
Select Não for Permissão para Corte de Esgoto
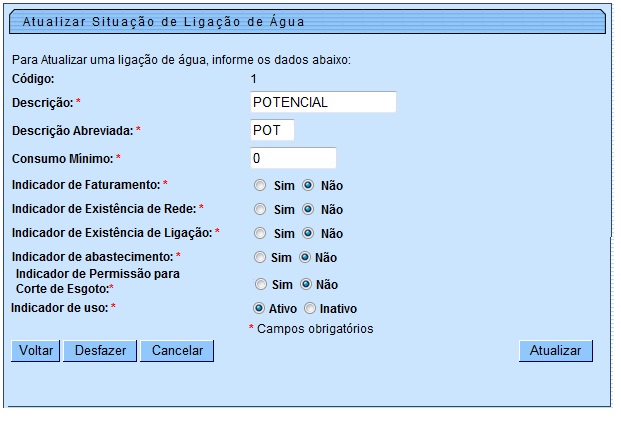308,284
